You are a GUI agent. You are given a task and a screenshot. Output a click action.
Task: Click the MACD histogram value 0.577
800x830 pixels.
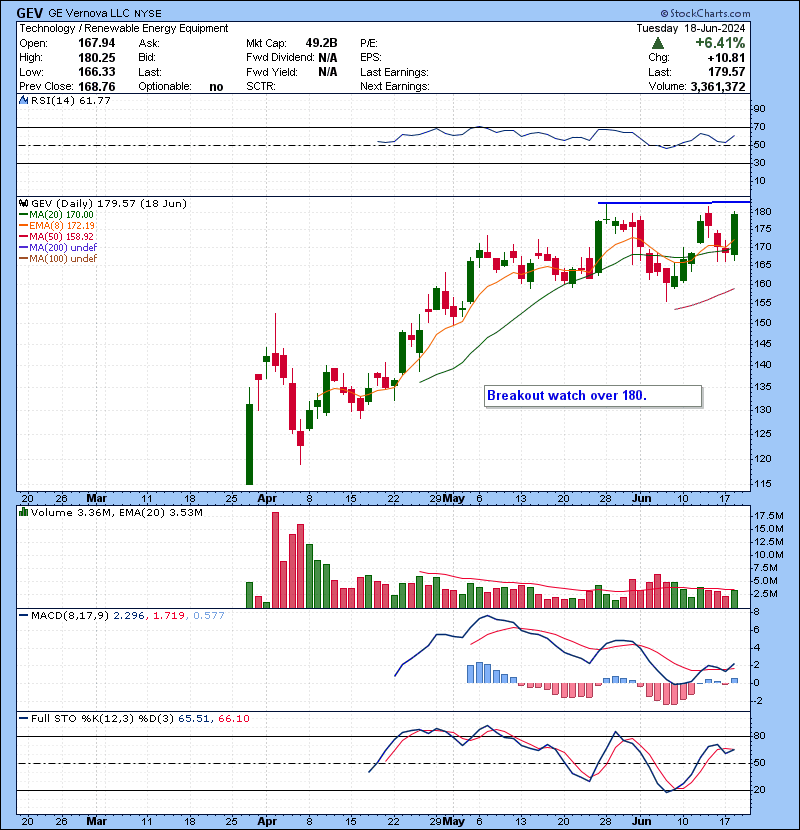point(209,616)
